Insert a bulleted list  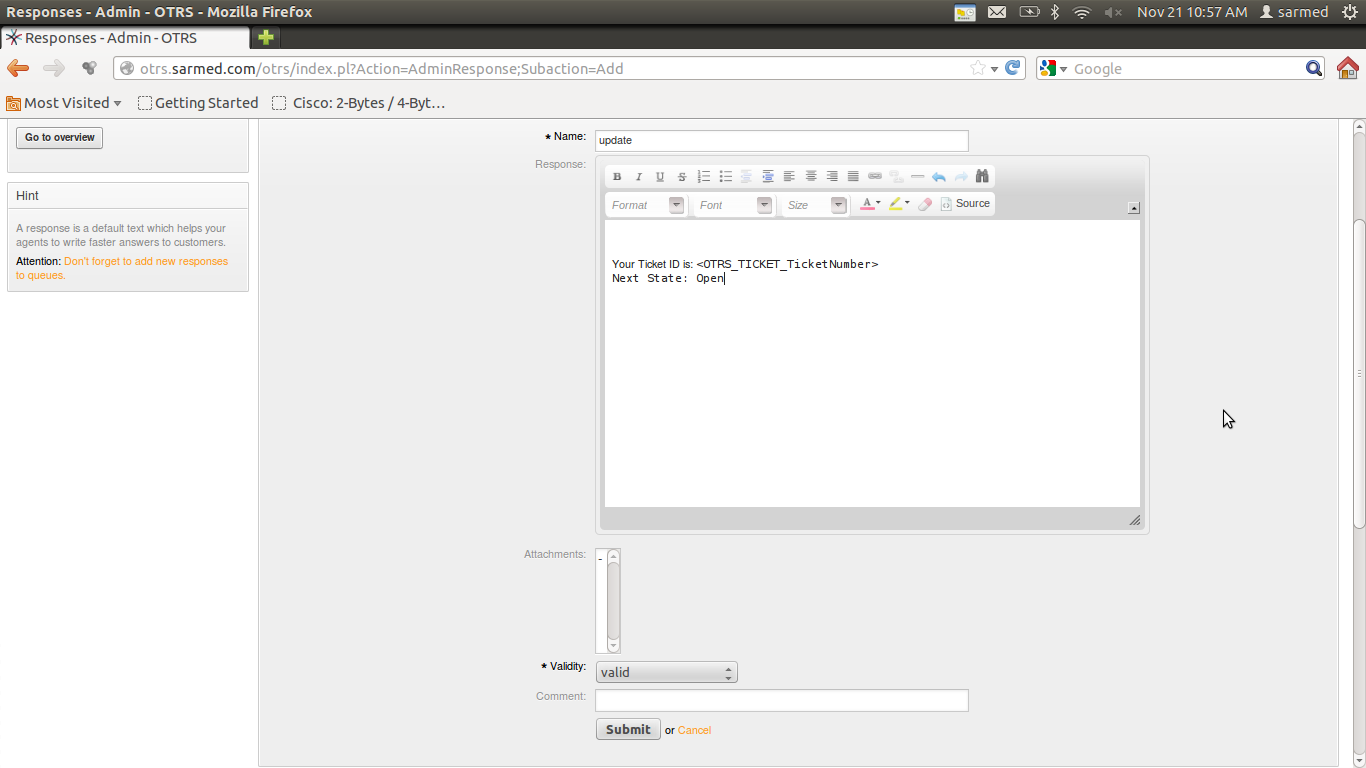coord(726,177)
